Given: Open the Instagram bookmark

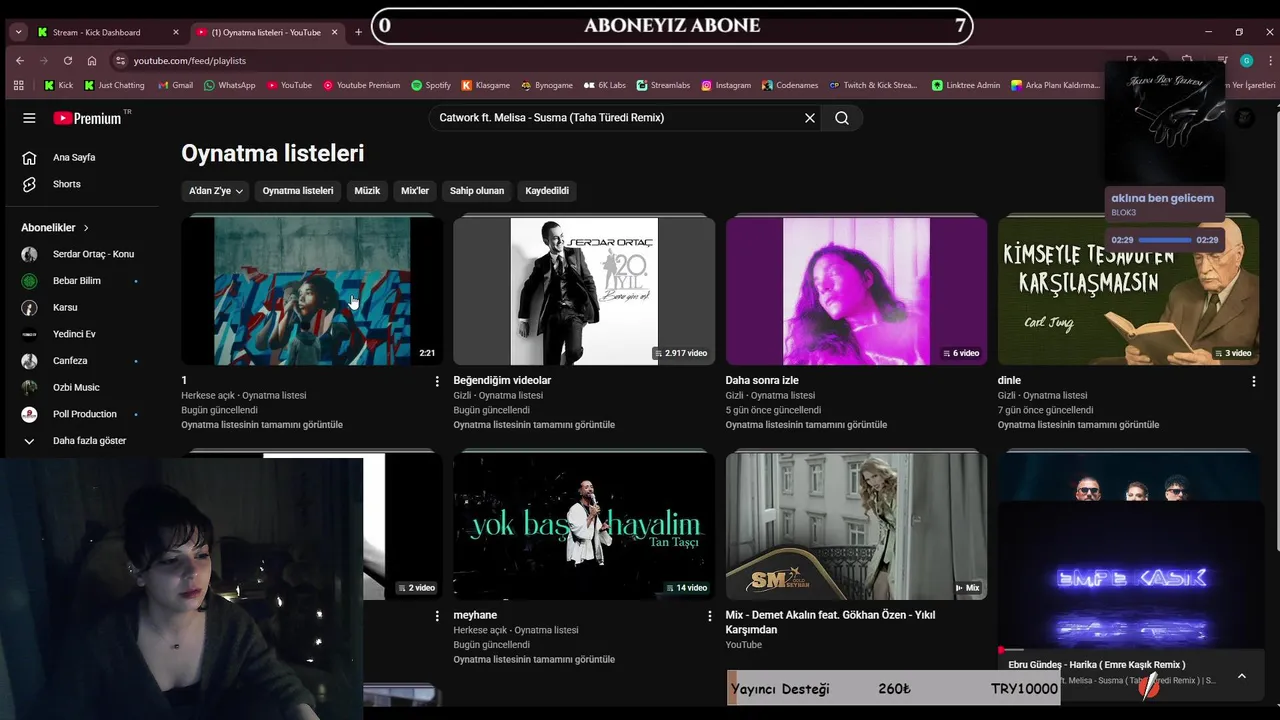Looking at the screenshot, I should (x=726, y=85).
